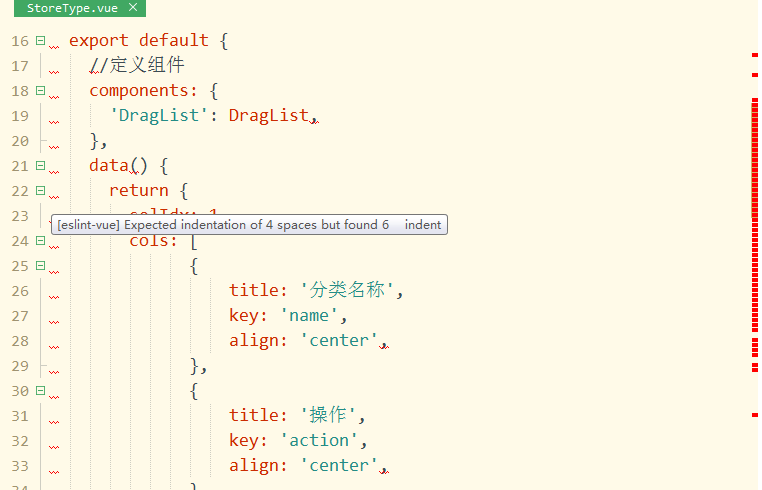The height and width of the screenshot is (490, 762).
Task: Collapse the data() function at line 21
Action: click(41, 166)
